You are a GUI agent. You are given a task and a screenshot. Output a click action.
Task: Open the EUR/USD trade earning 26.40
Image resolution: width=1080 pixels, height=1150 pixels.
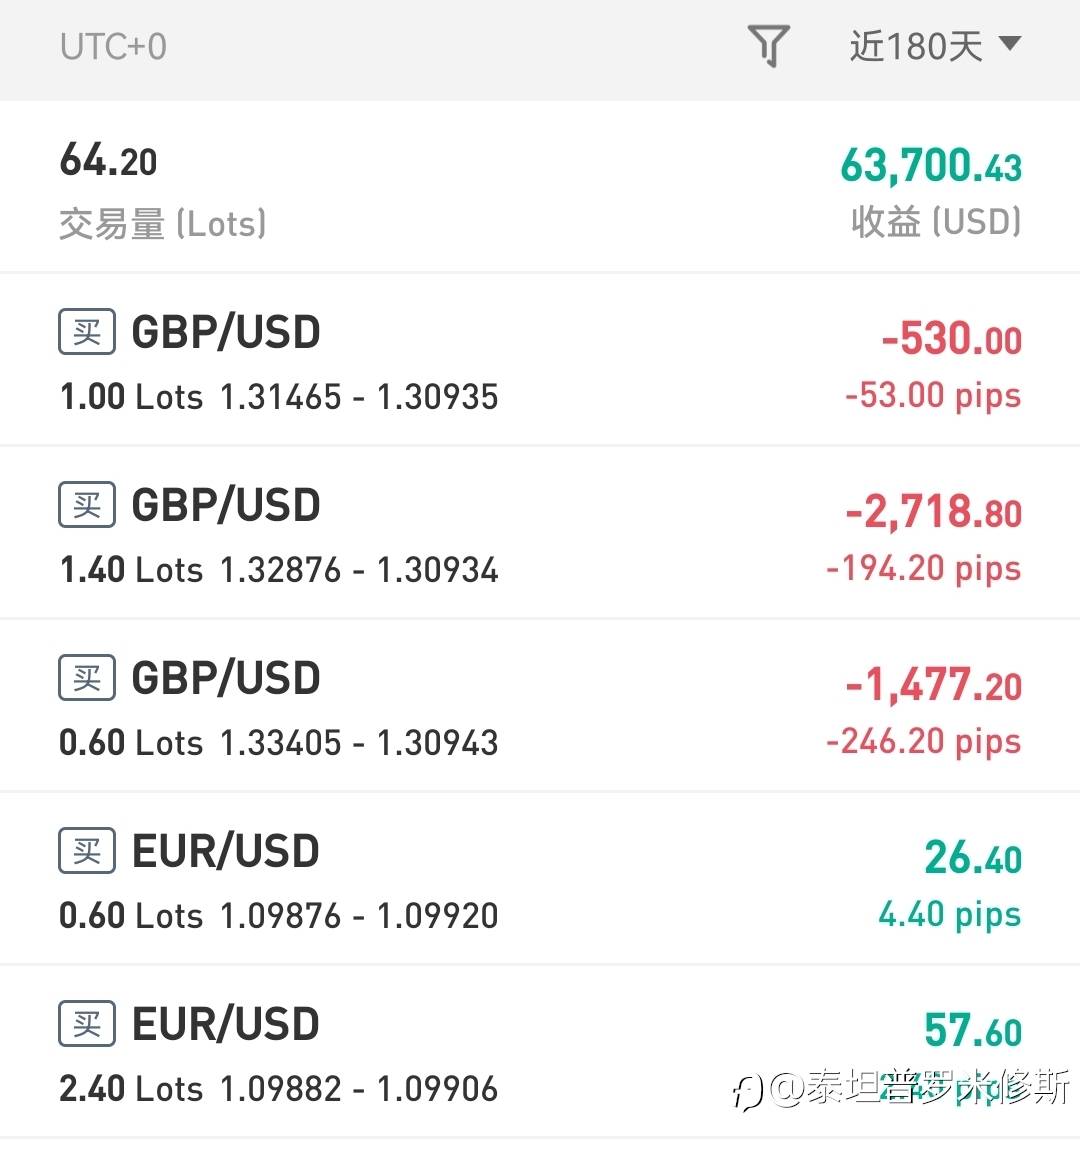(x=540, y=879)
